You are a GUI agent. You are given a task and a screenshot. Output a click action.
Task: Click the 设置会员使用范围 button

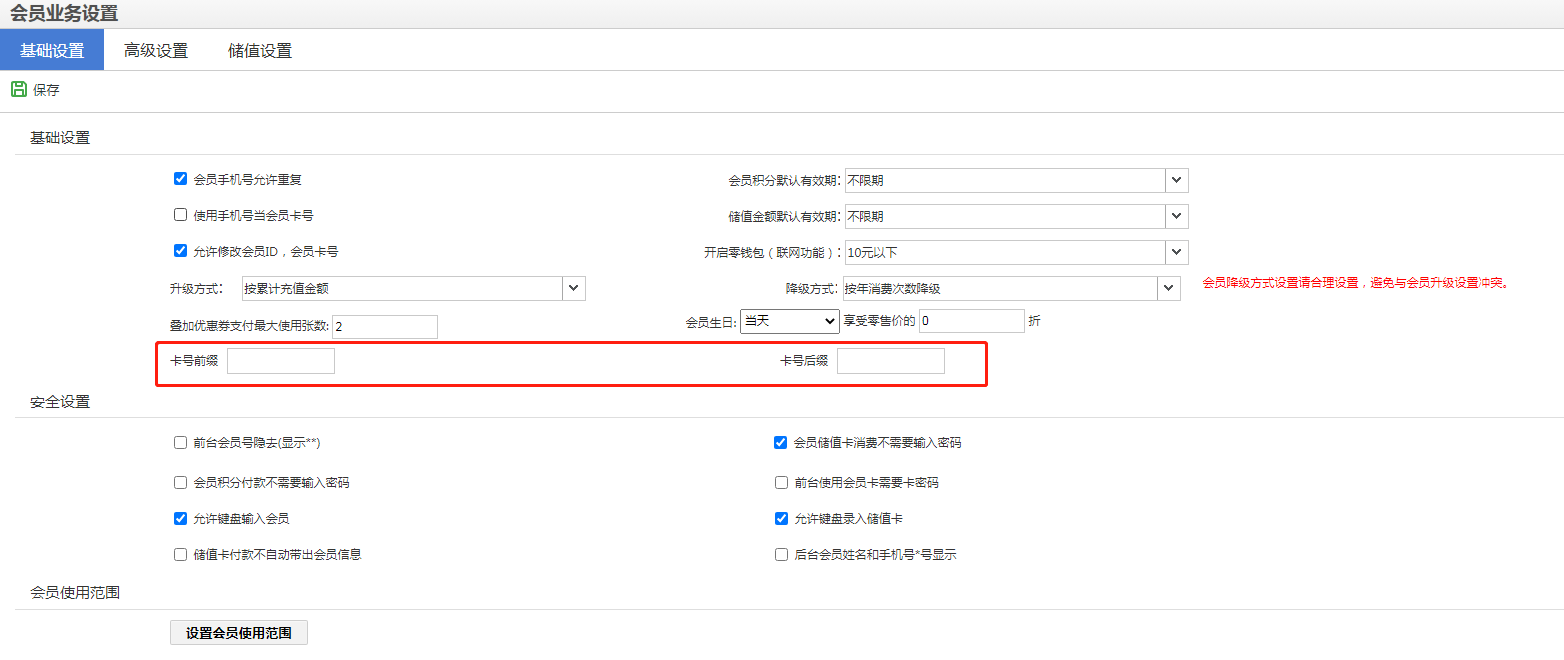[x=239, y=633]
